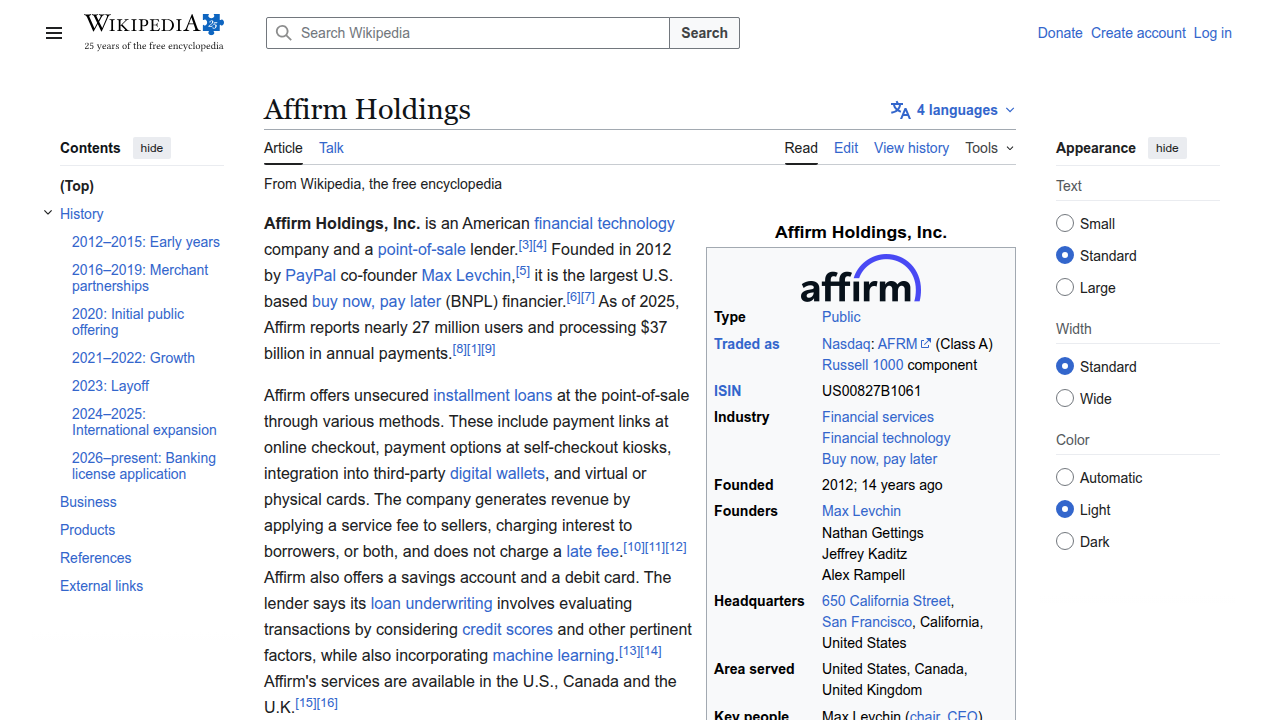1280x720 pixels.
Task: Go to References section in contents
Action: [96, 558]
